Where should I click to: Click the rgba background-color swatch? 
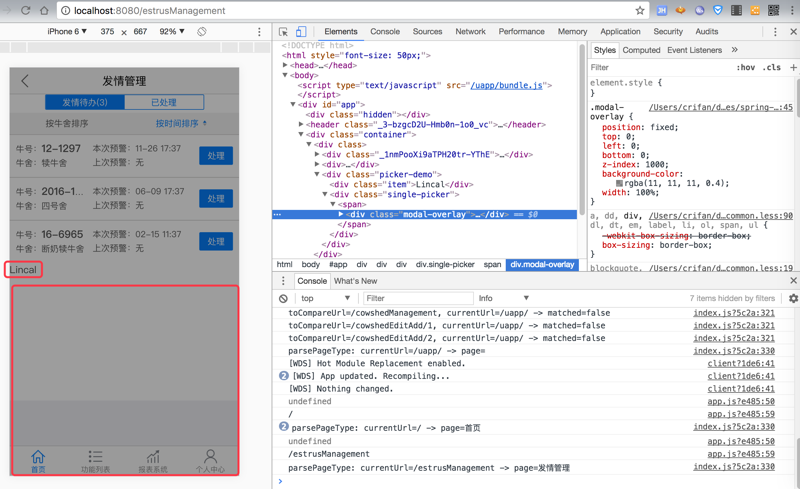[620, 183]
